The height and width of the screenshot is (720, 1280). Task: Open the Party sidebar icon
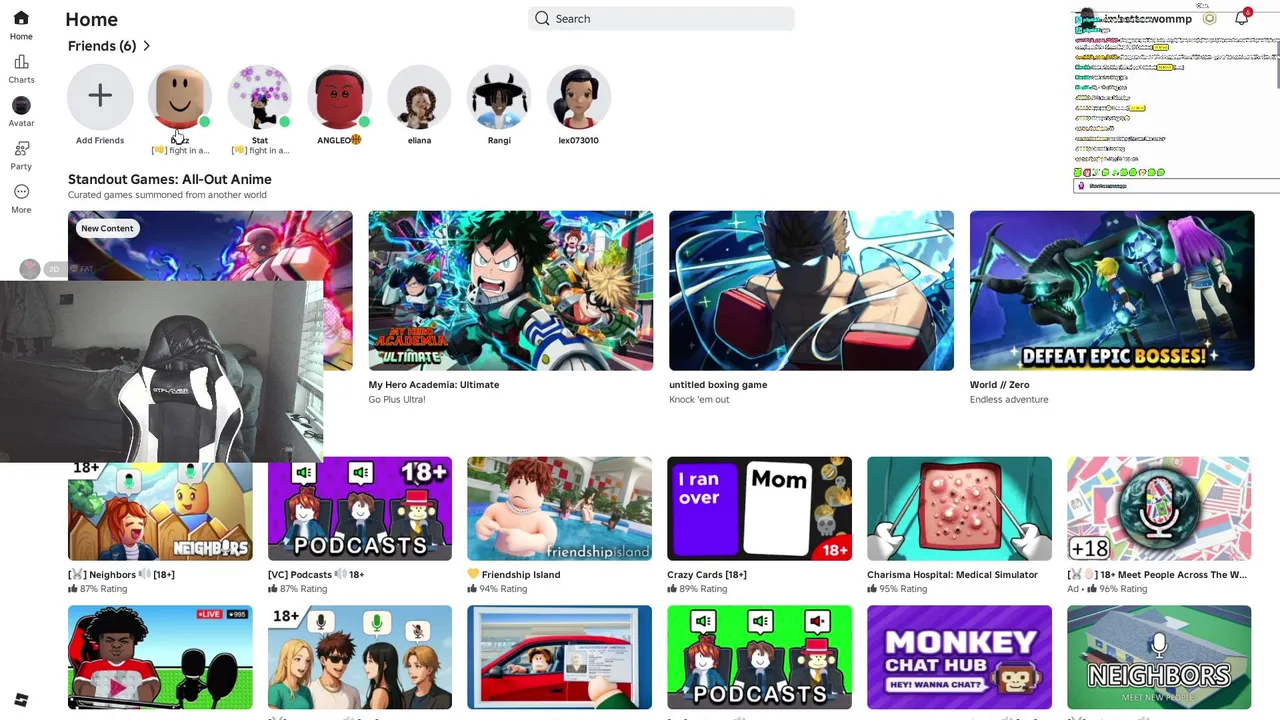coord(21,148)
